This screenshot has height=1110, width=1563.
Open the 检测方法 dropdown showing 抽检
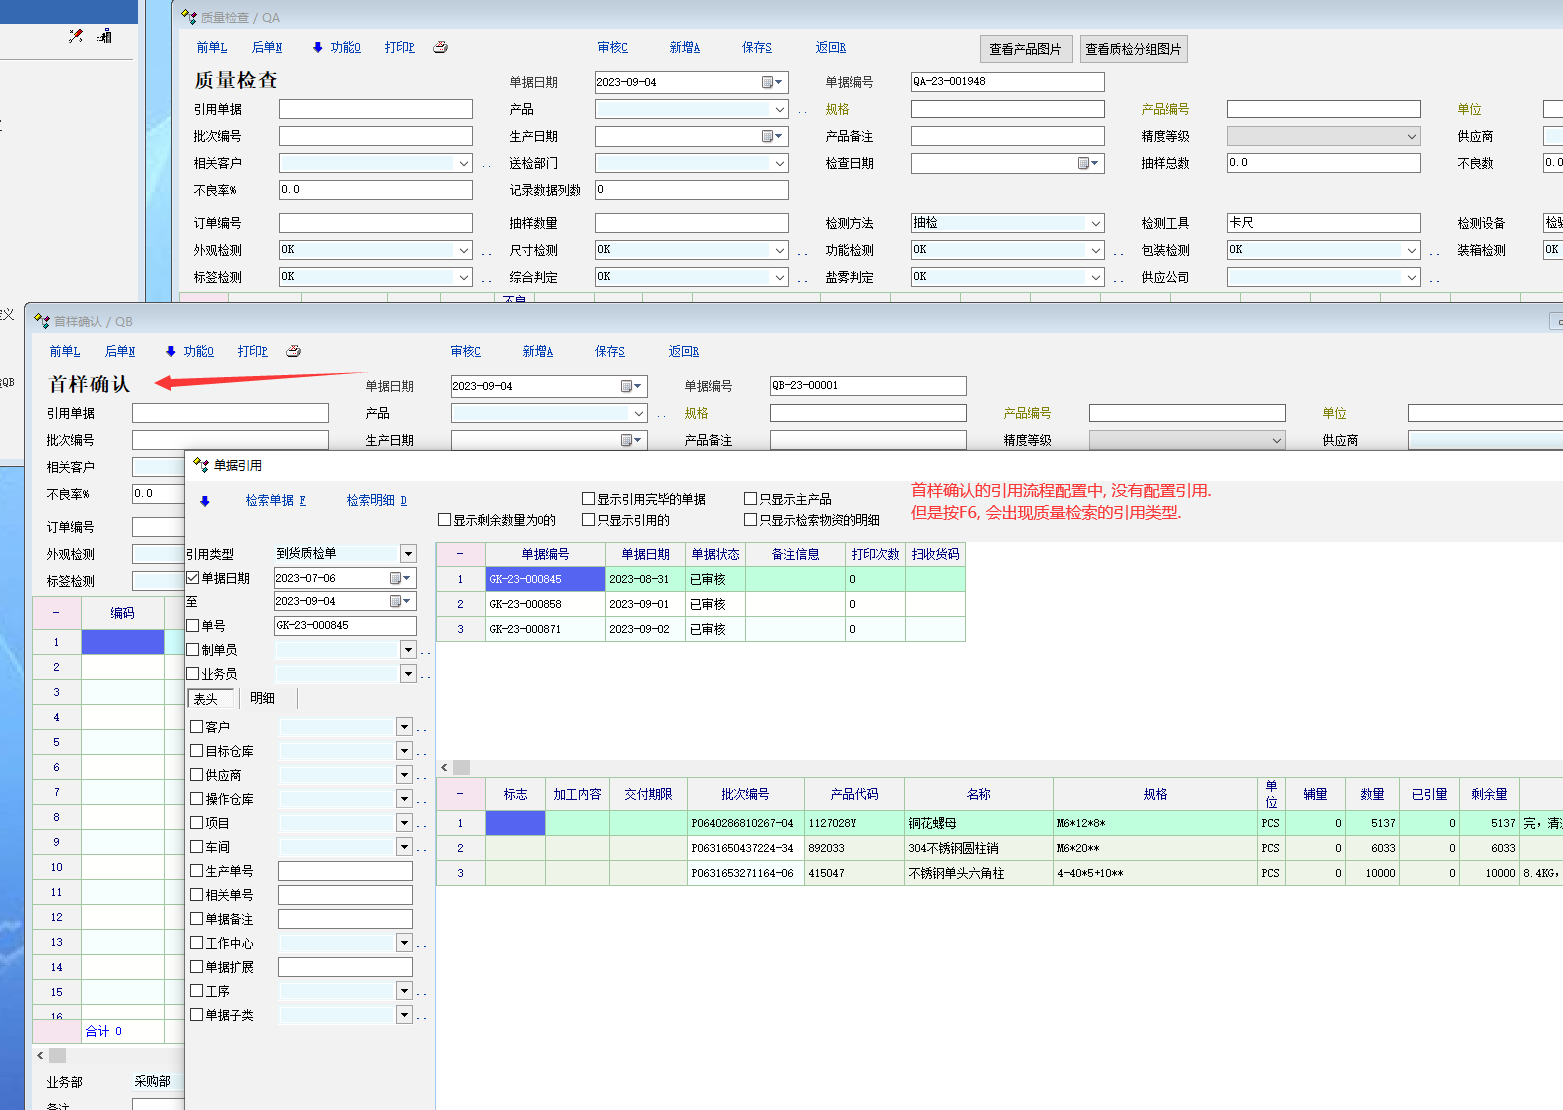(1096, 223)
